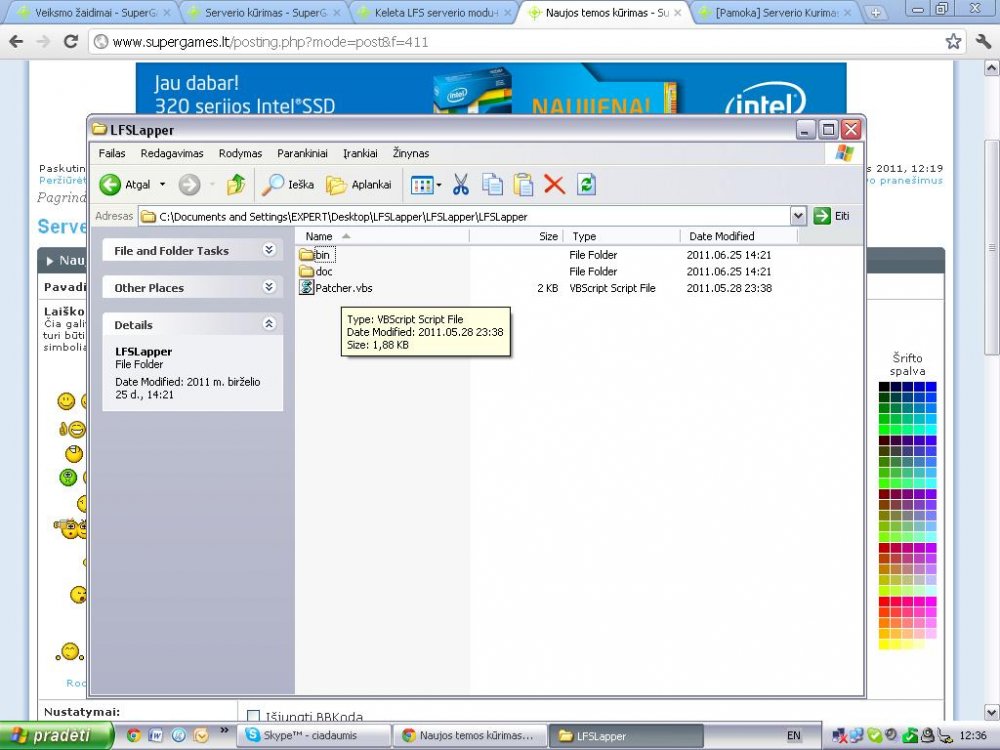Click the pradėti start button

click(50, 736)
